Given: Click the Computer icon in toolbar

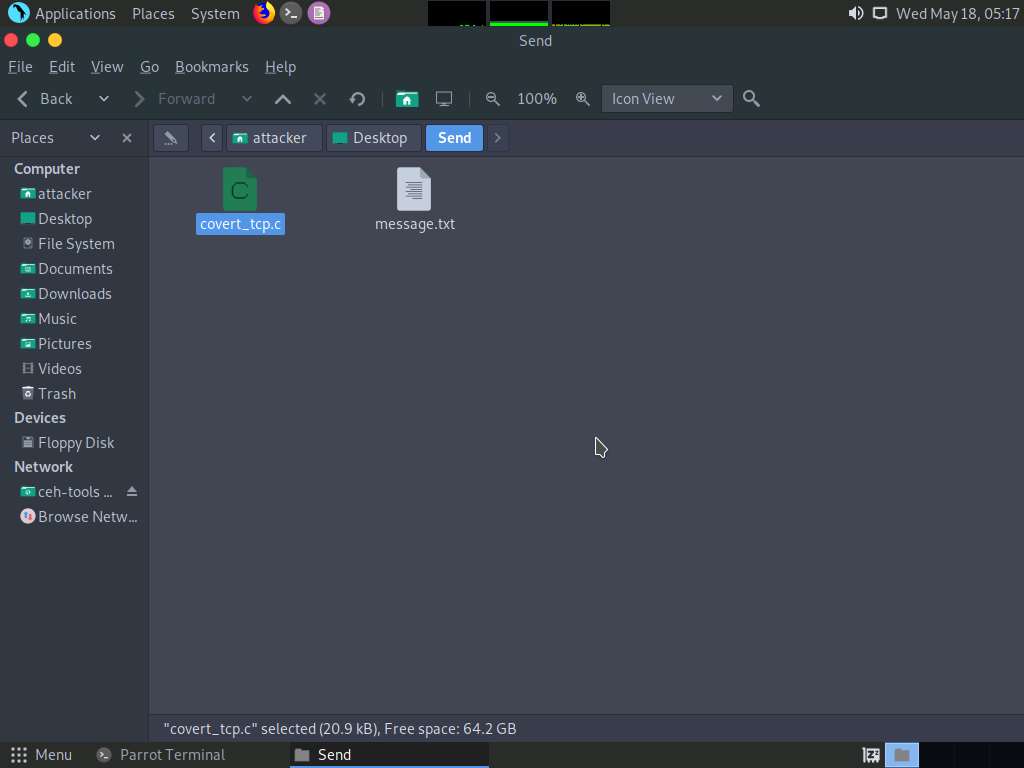Looking at the screenshot, I should tap(444, 99).
